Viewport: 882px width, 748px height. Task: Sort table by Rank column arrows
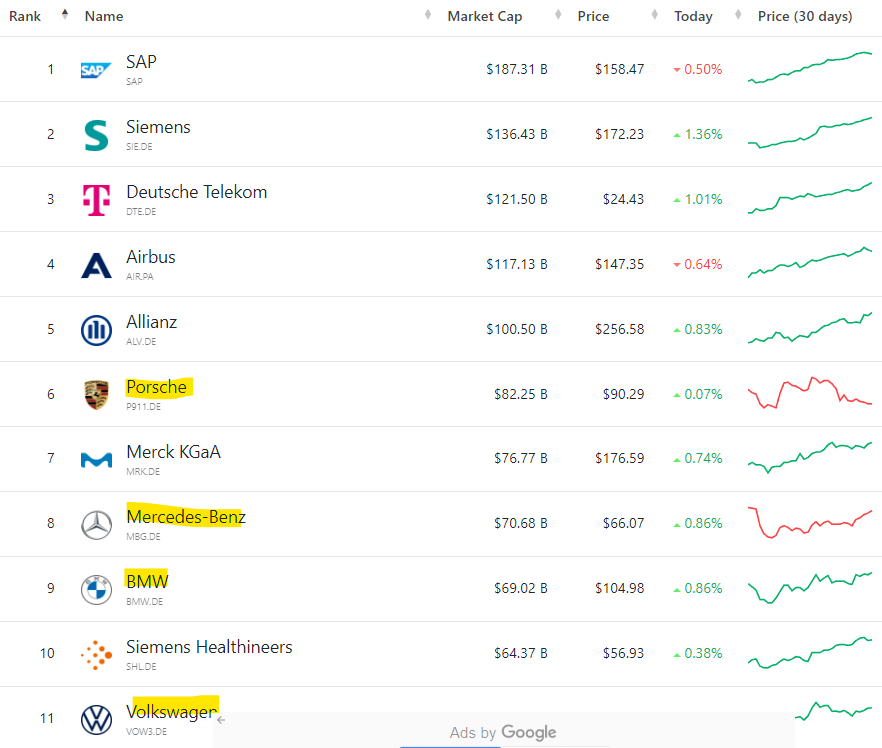65,15
